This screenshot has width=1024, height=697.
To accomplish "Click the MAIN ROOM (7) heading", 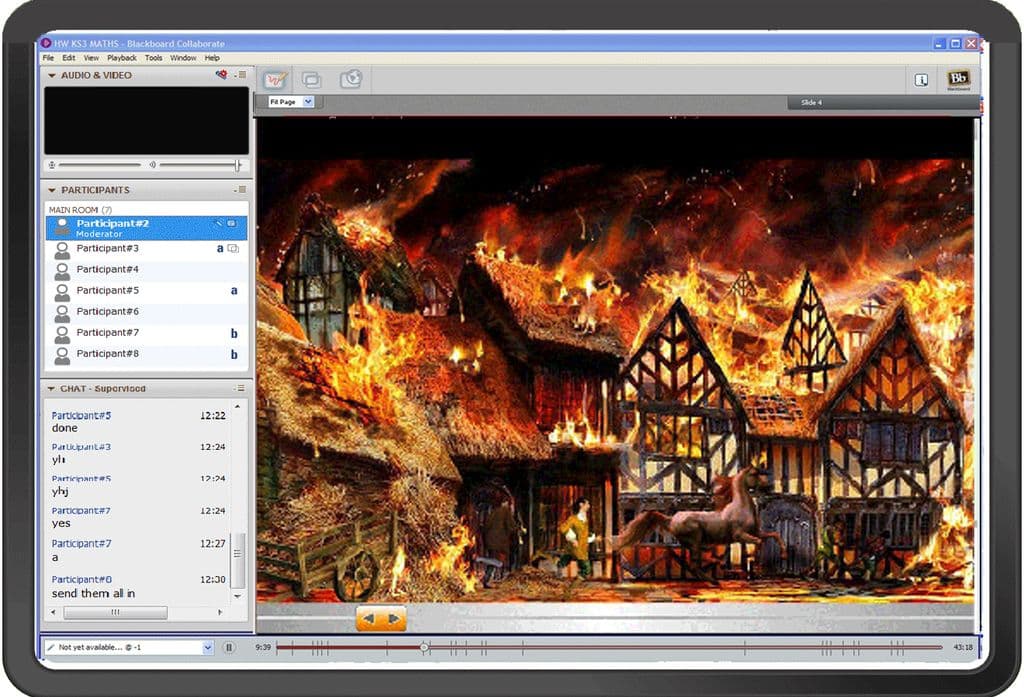I will (x=80, y=210).
